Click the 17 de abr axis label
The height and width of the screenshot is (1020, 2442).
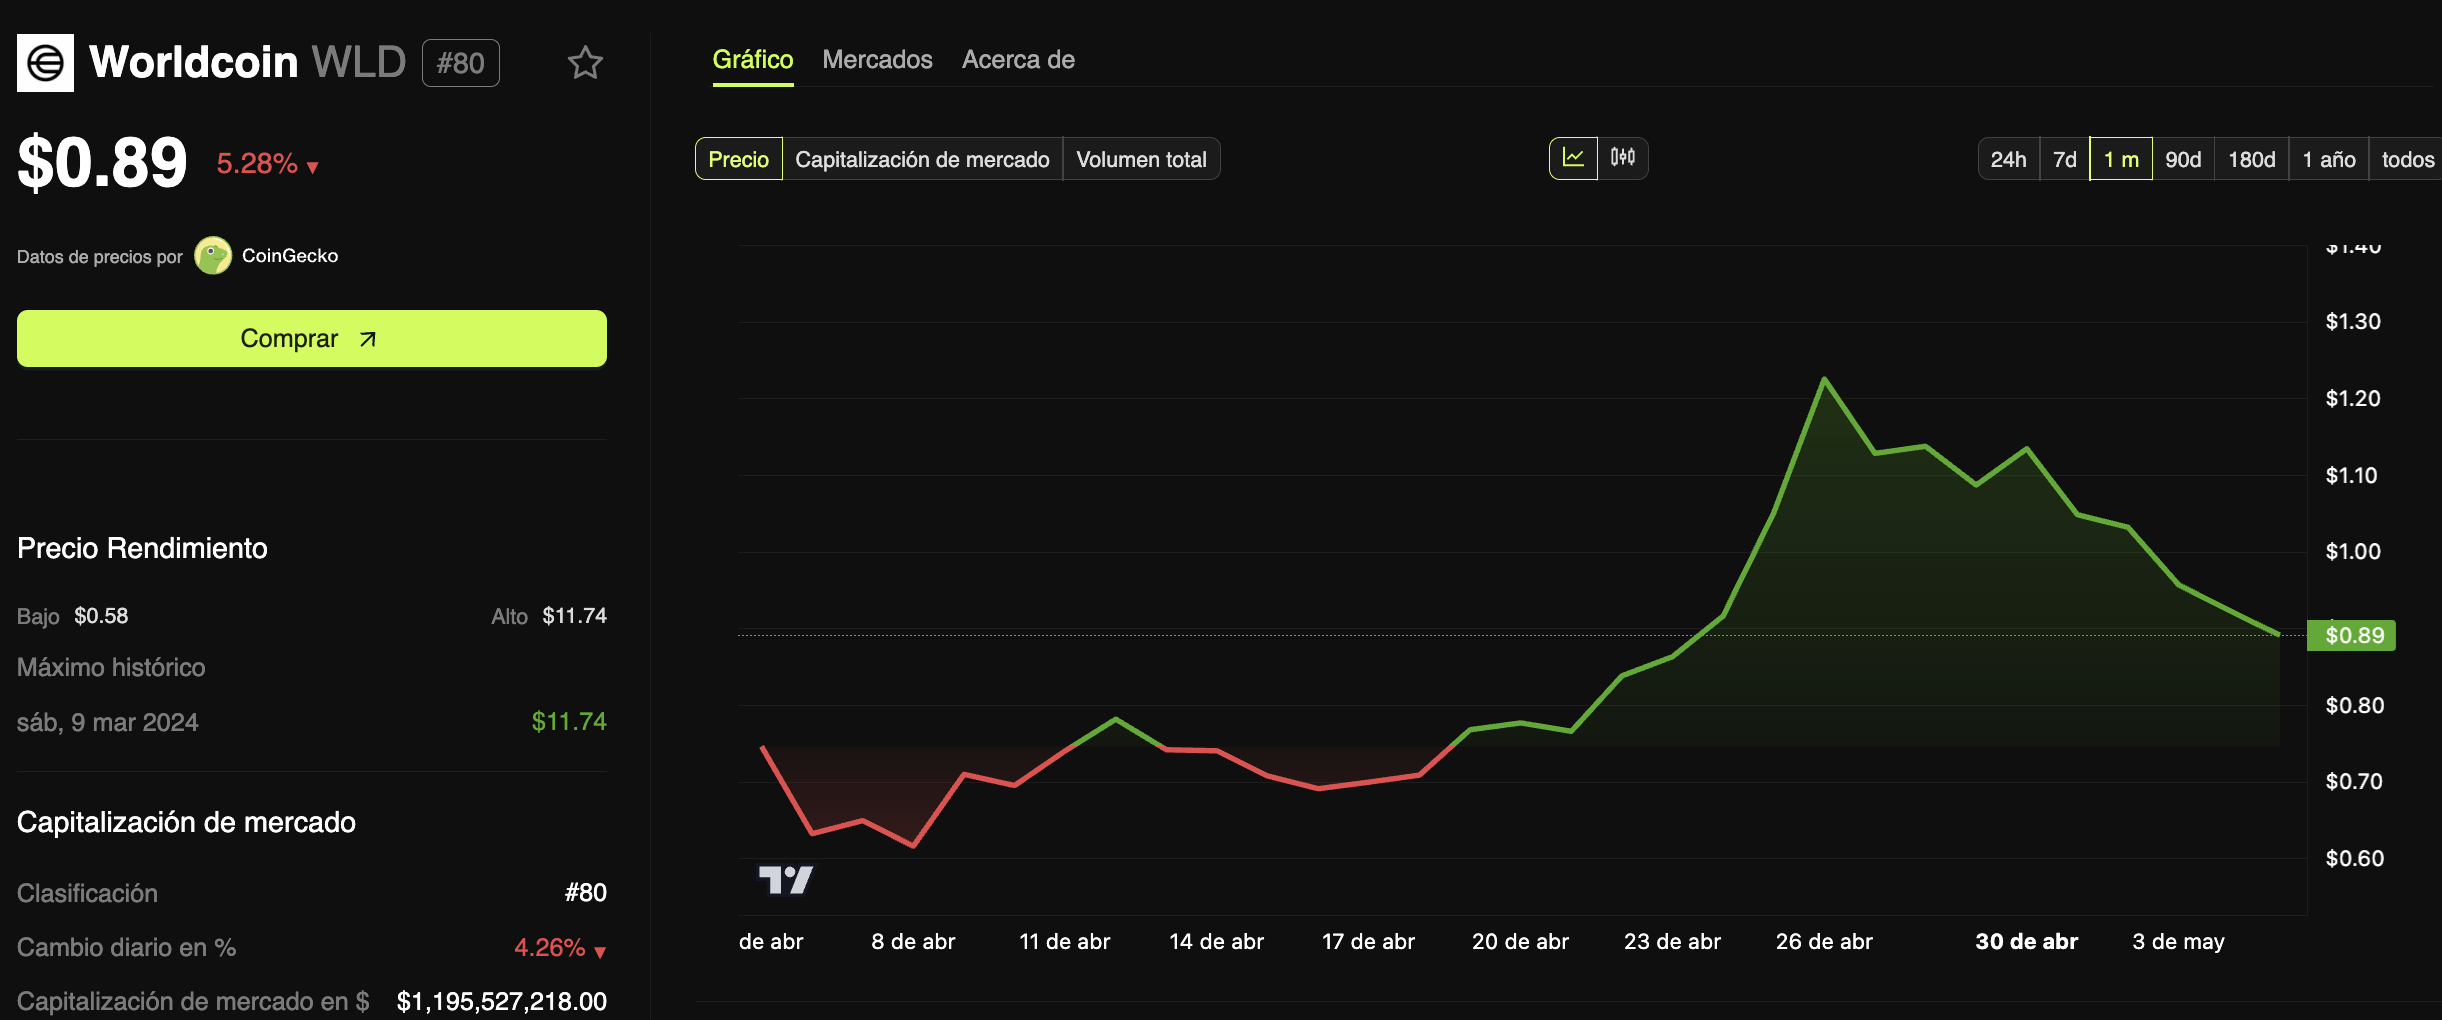tap(1368, 942)
